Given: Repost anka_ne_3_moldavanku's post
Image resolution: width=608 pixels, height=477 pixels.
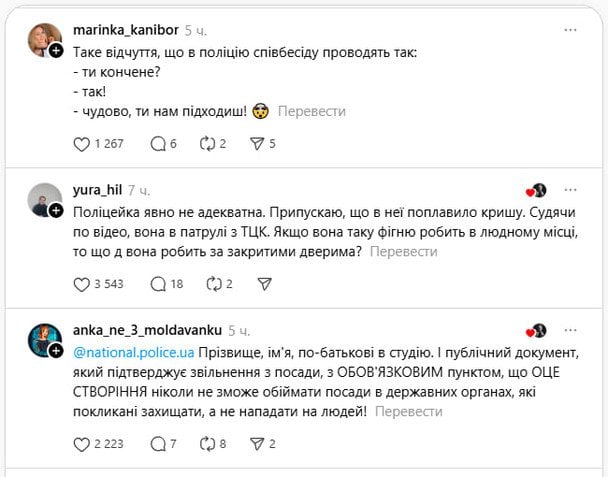Looking at the screenshot, I should point(208,443).
